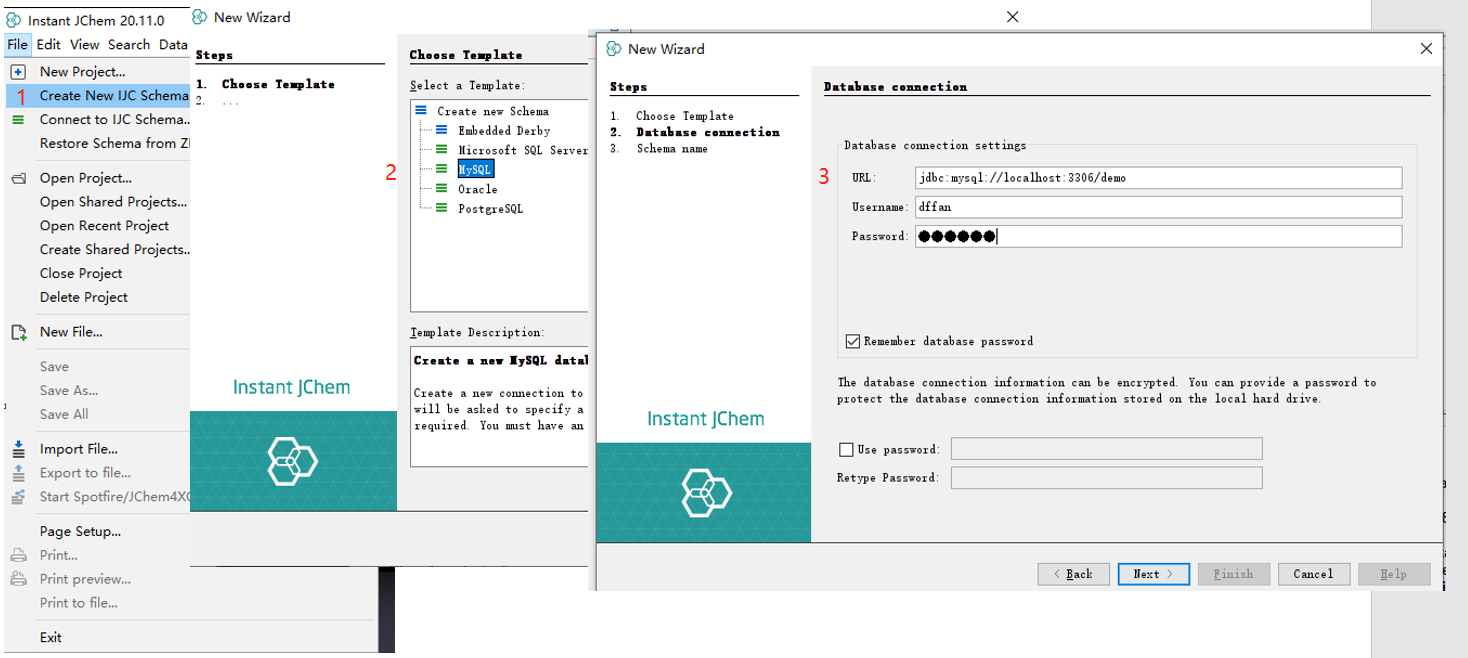This screenshot has width=1468, height=658.
Task: Click the Import File icon
Action: coord(18,449)
